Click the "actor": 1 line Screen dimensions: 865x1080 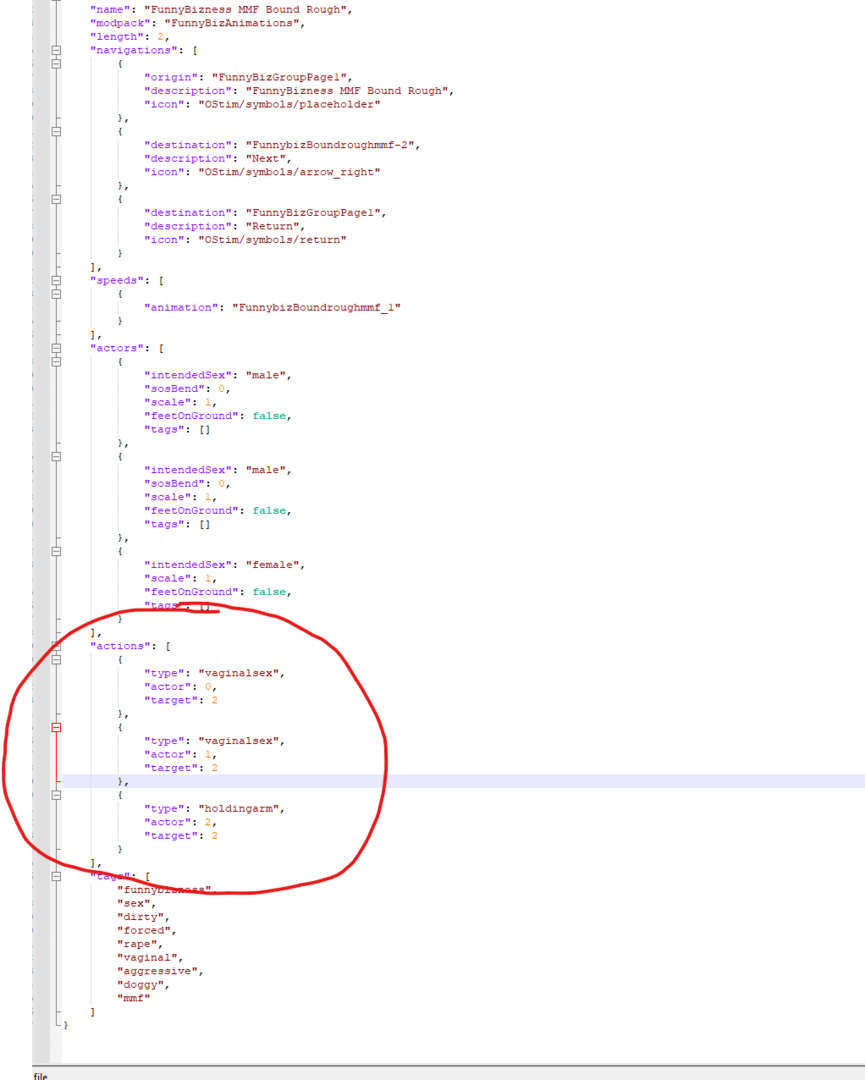tap(180, 755)
